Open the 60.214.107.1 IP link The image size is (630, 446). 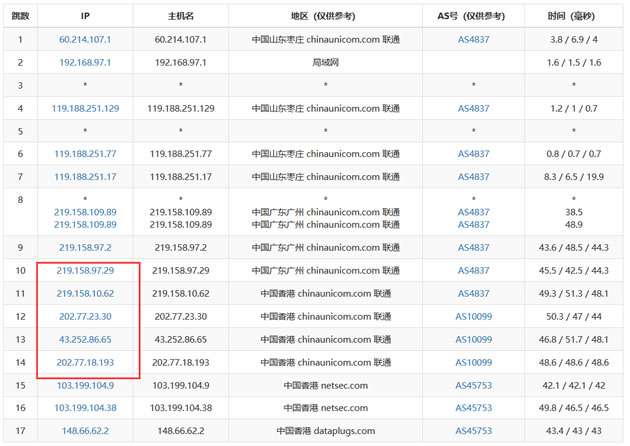85,39
